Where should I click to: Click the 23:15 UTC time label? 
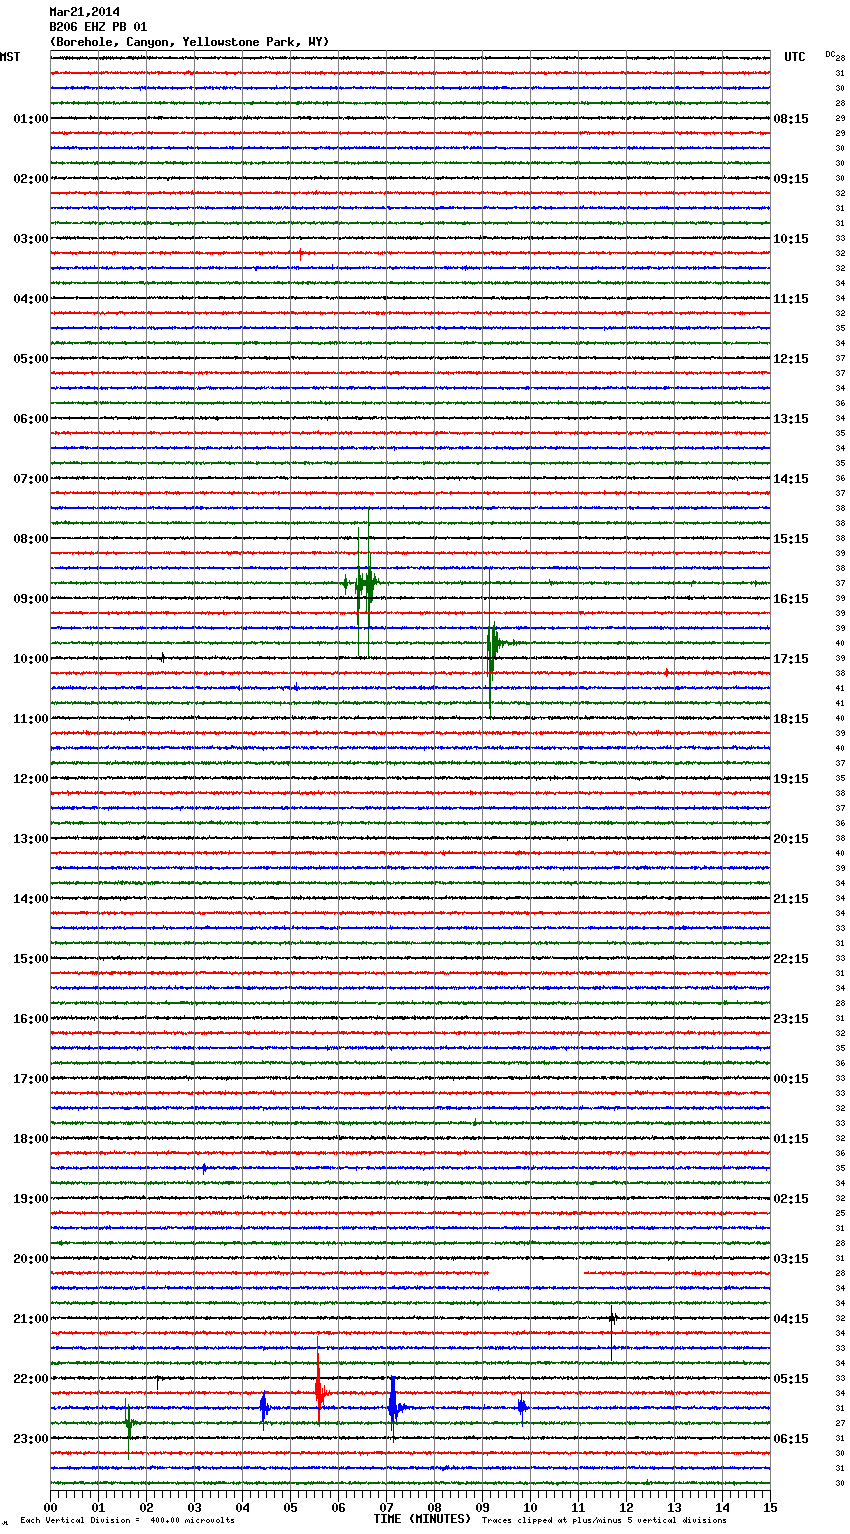click(x=791, y=1019)
